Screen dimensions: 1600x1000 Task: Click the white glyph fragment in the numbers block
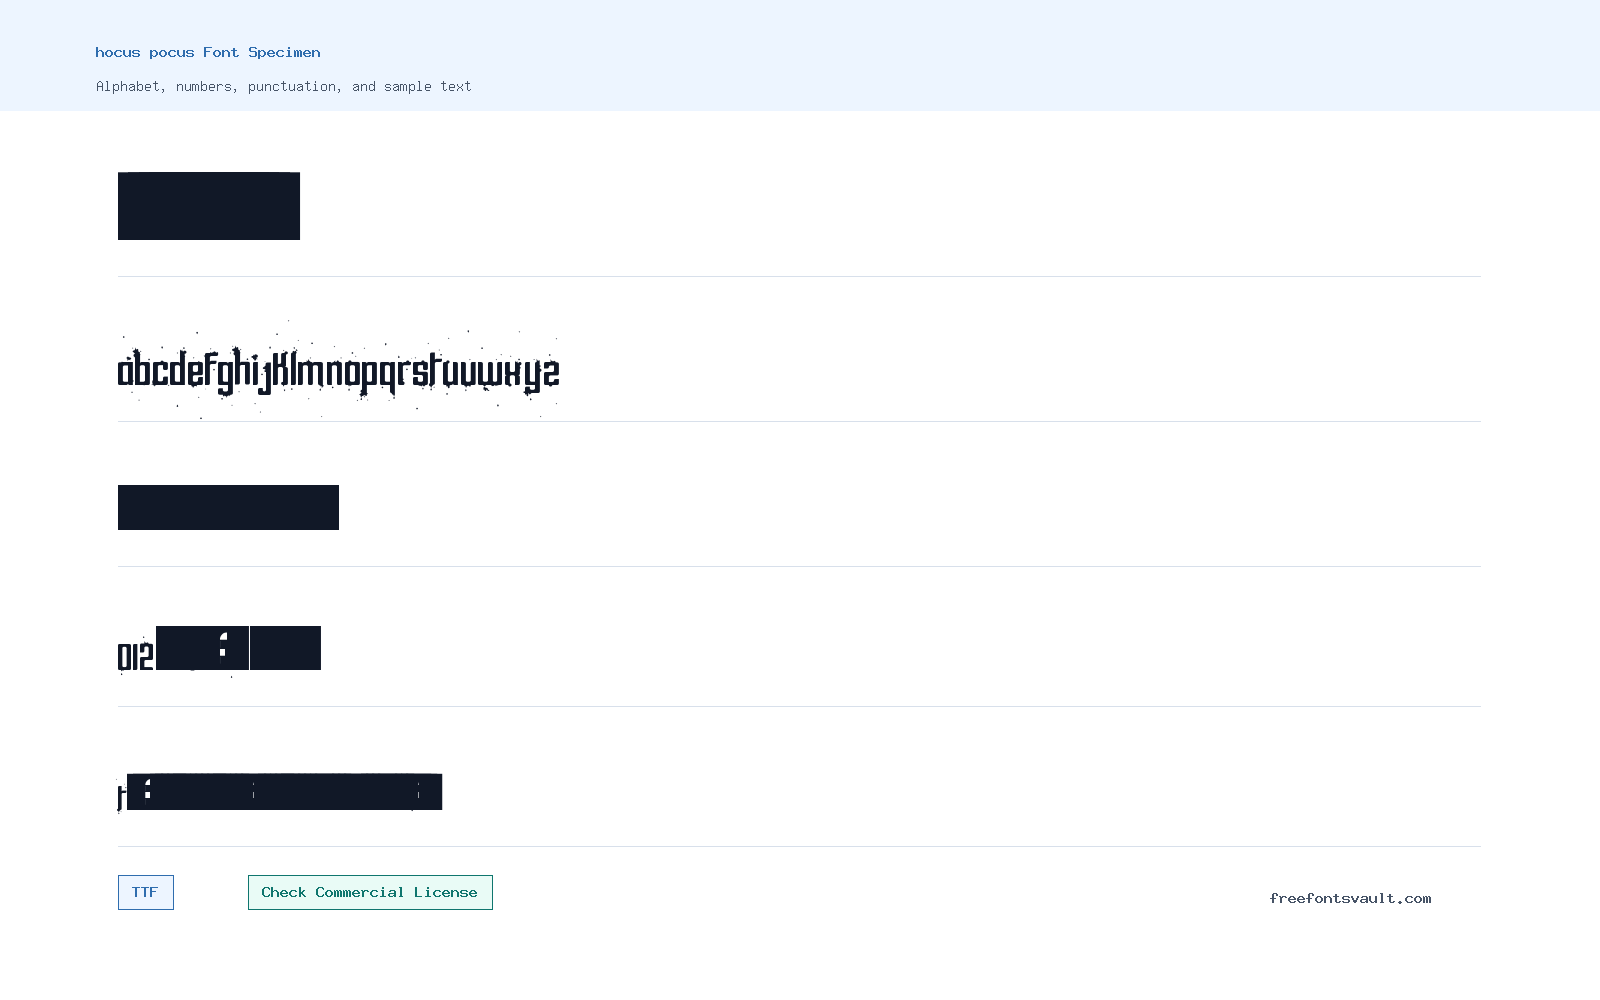point(223,645)
